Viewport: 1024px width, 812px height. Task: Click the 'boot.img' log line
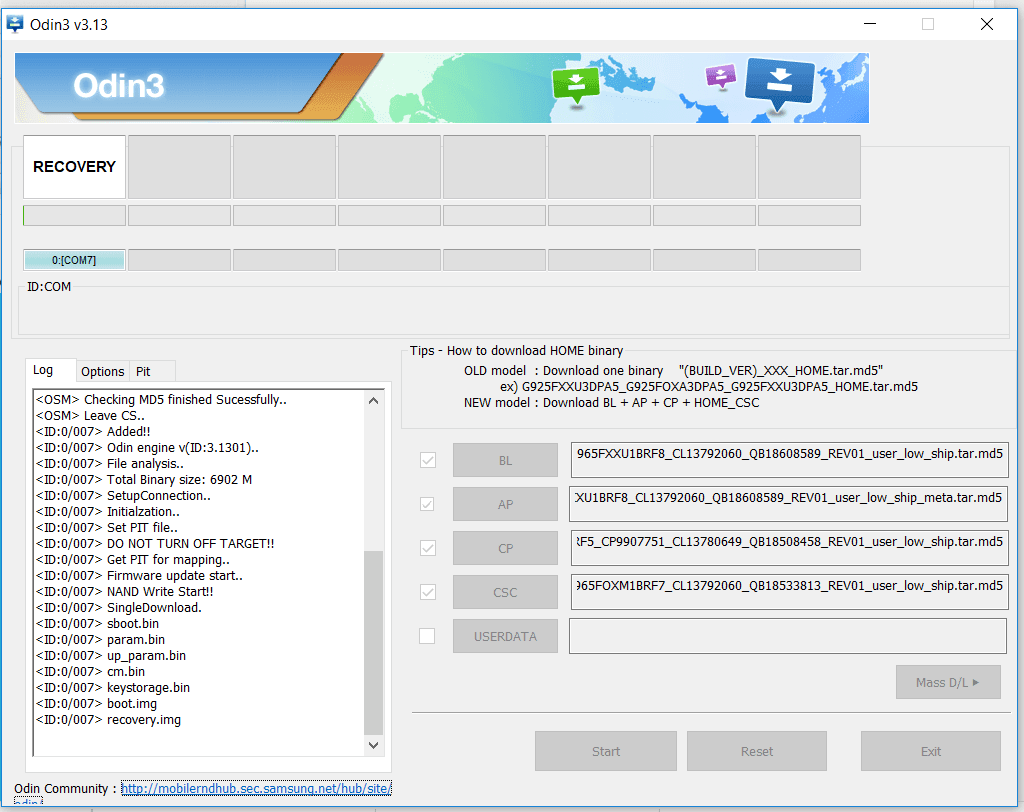[x=97, y=704]
